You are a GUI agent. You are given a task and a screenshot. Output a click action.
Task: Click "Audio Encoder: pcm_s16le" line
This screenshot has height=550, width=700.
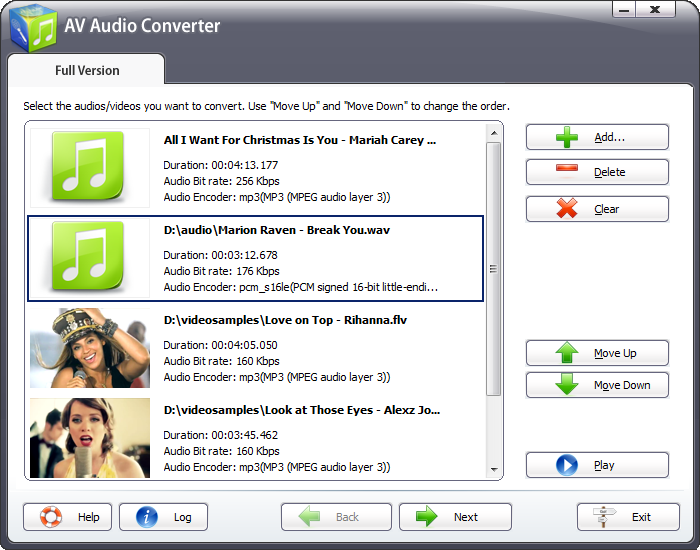tap(300, 287)
